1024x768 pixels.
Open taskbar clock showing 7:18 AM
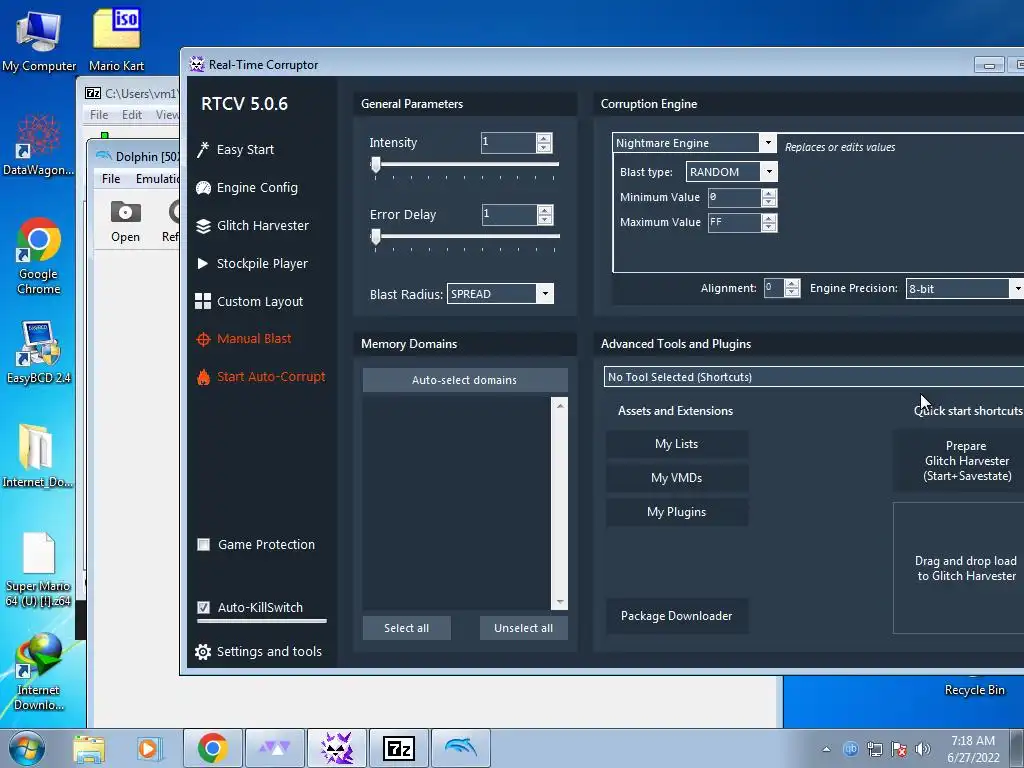(973, 749)
